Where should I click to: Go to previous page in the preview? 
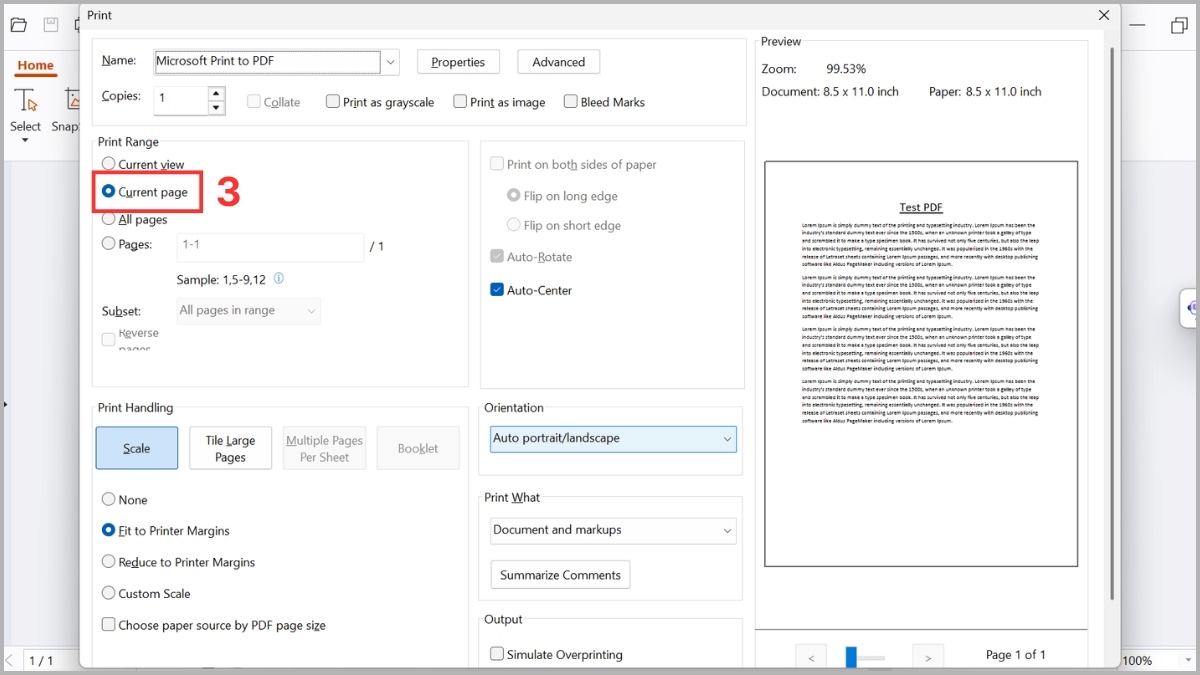click(810, 655)
